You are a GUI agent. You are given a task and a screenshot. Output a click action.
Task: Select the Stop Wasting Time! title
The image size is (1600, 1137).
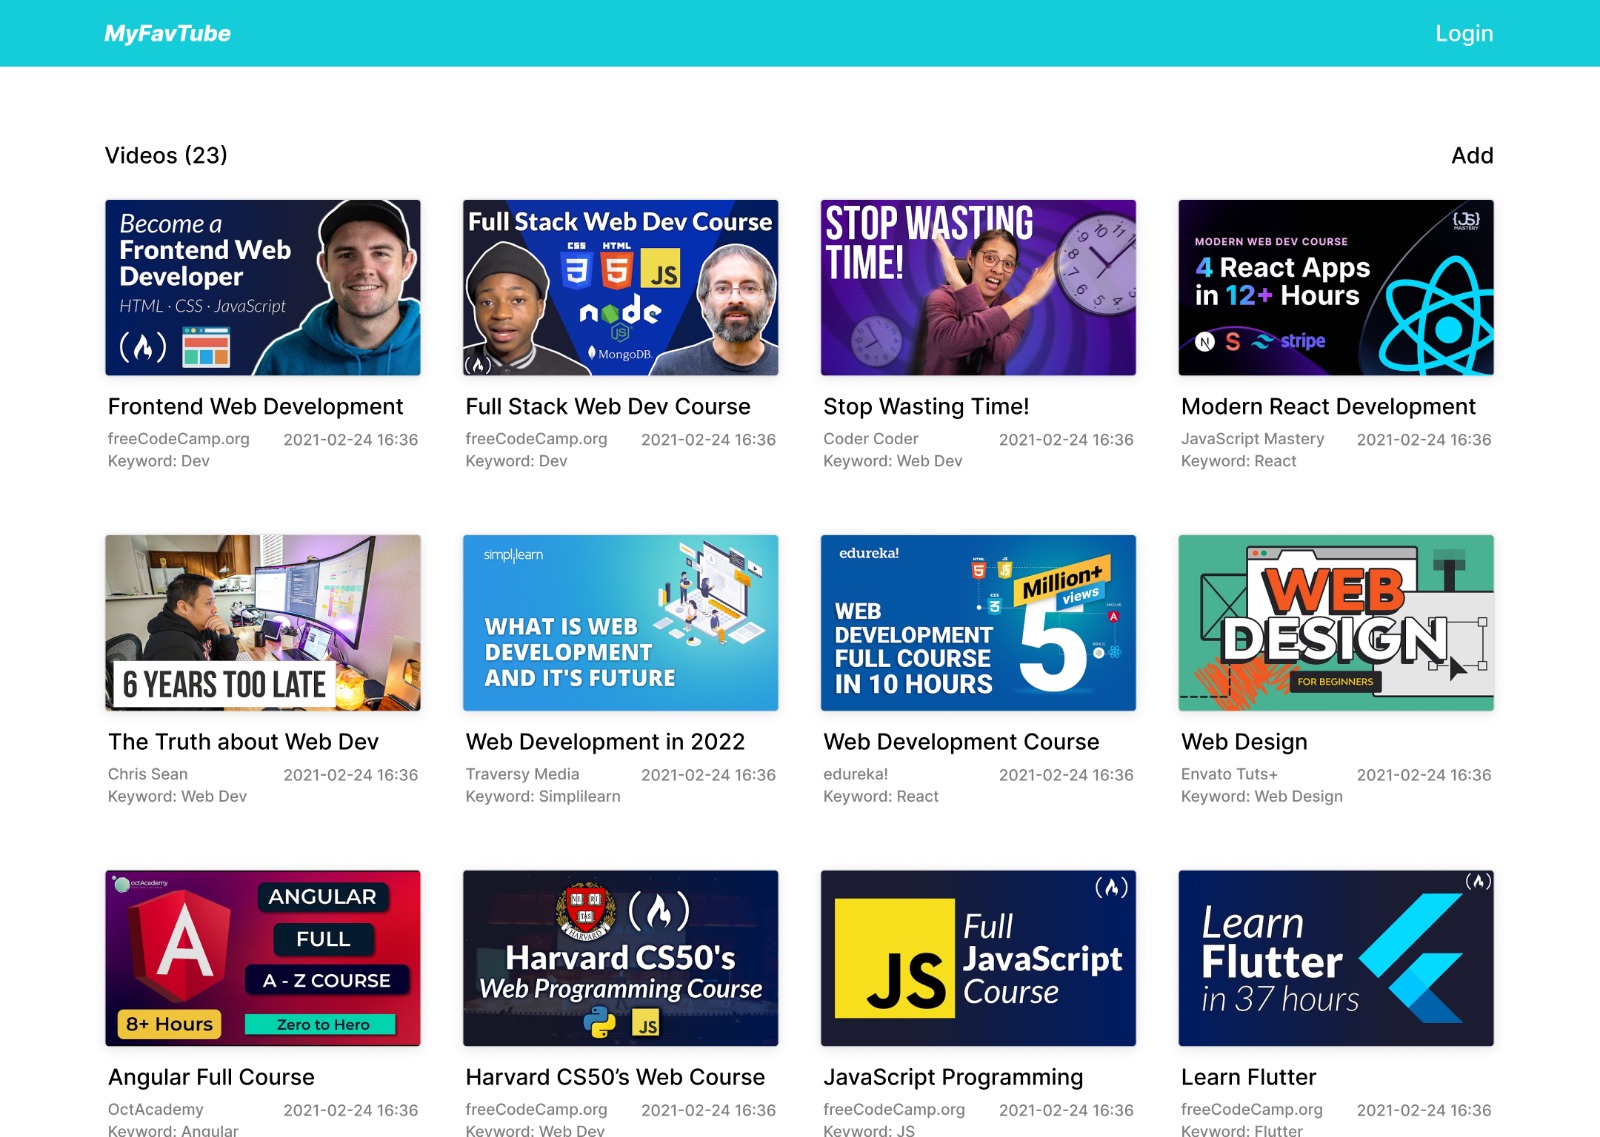click(x=926, y=407)
